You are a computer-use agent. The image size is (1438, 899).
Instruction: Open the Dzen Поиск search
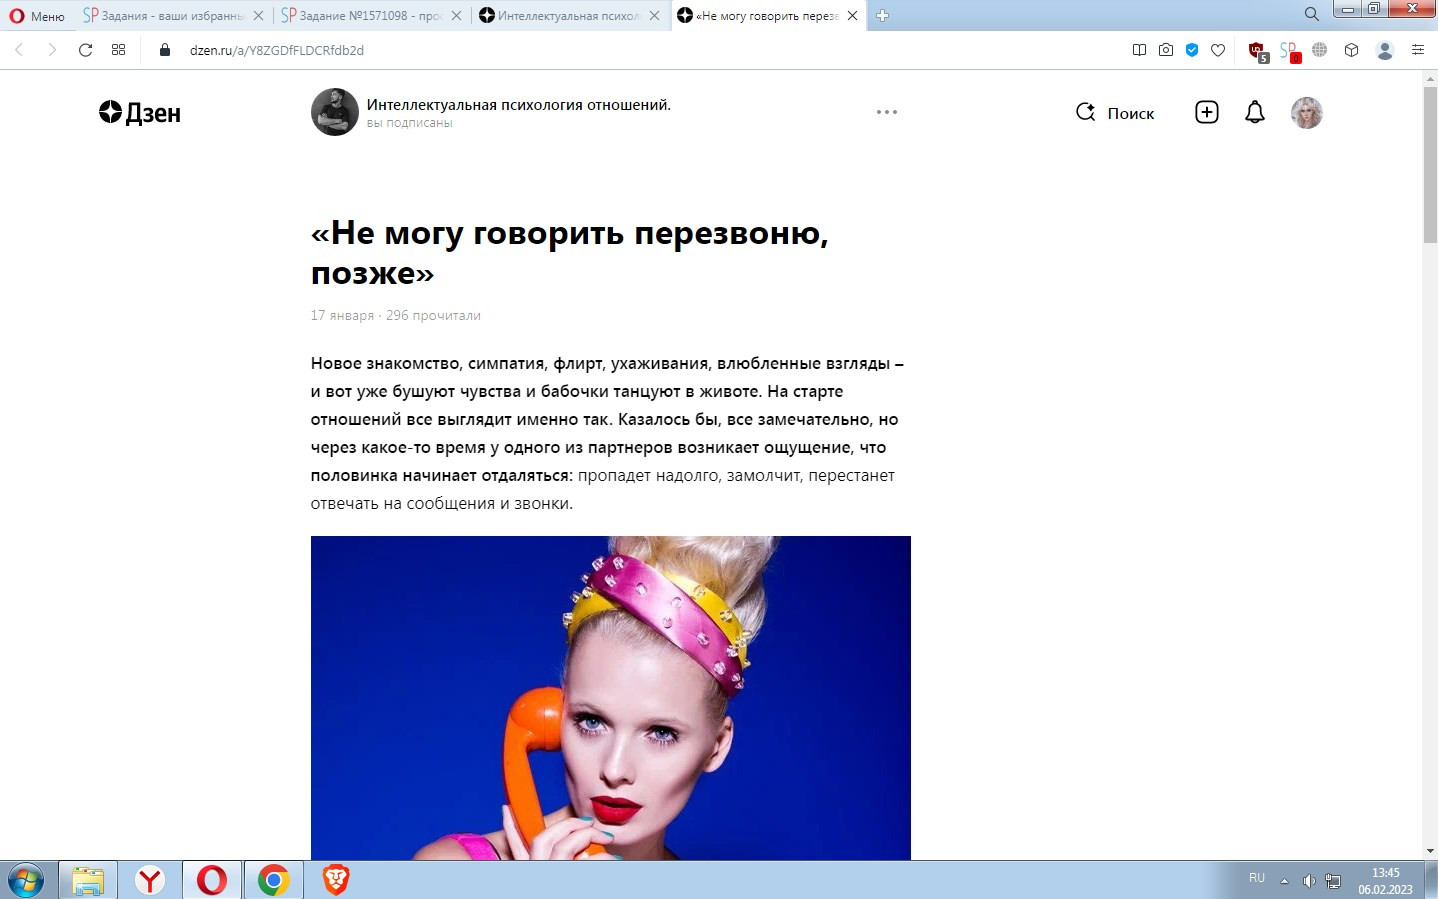pyautogui.click(x=1115, y=113)
